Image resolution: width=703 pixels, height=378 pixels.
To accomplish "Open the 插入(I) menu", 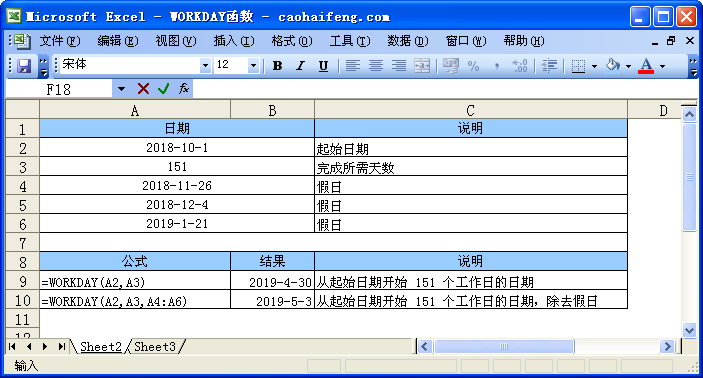I will click(234, 41).
